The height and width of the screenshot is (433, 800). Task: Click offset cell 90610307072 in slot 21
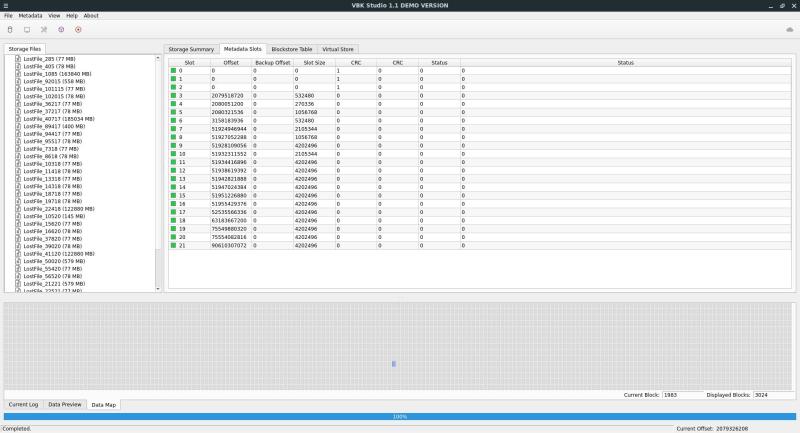click(229, 245)
